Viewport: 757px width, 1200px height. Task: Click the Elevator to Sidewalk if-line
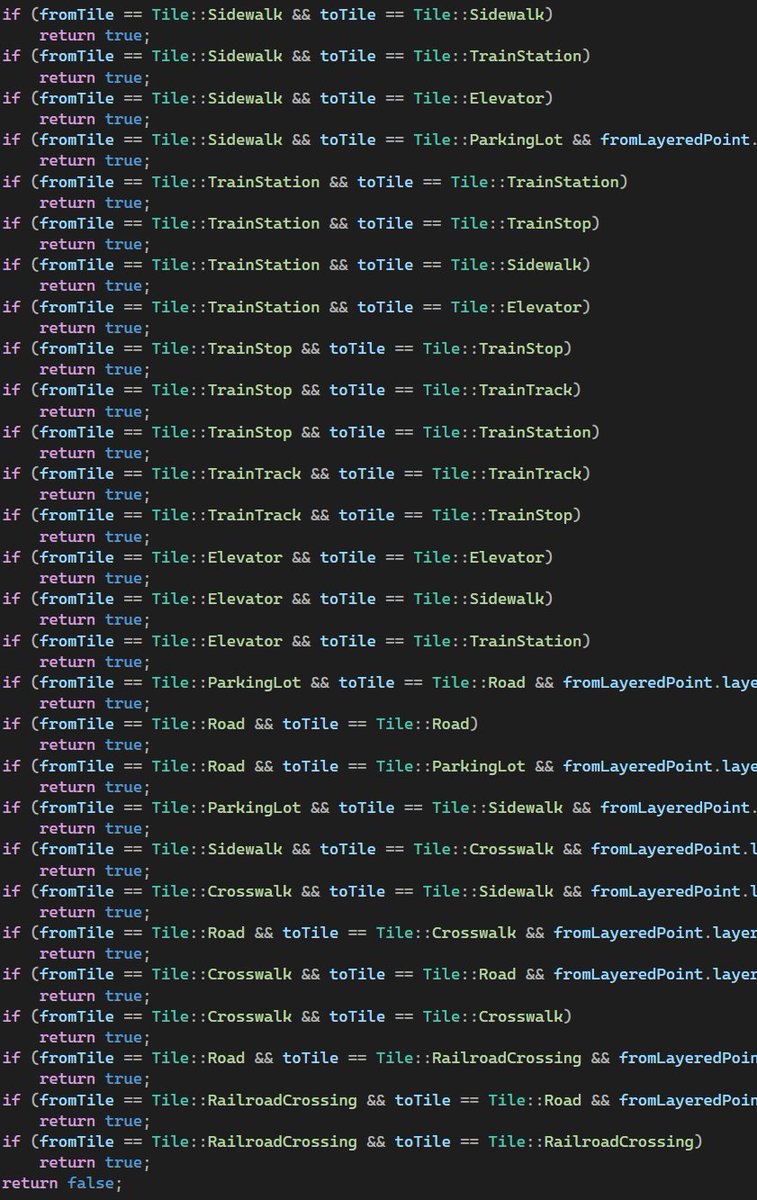278,599
